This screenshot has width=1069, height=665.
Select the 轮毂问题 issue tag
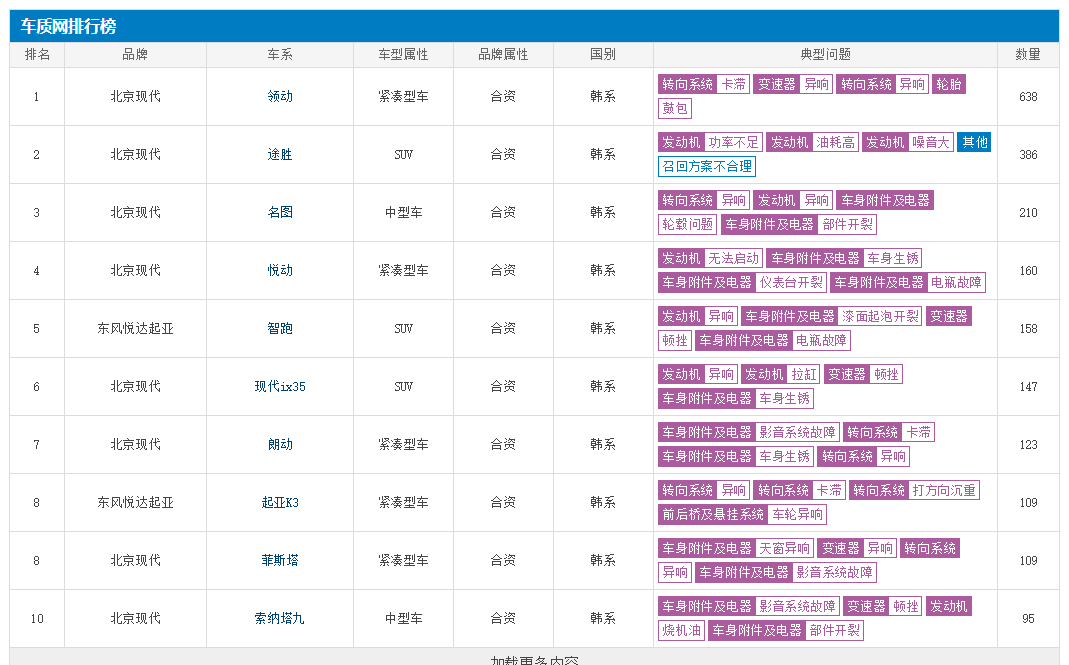coord(687,224)
